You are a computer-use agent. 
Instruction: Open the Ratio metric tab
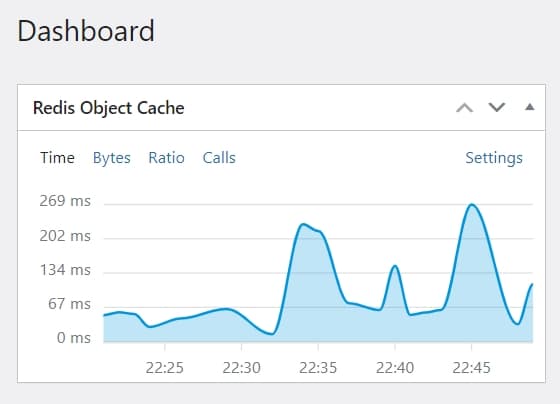pos(166,158)
